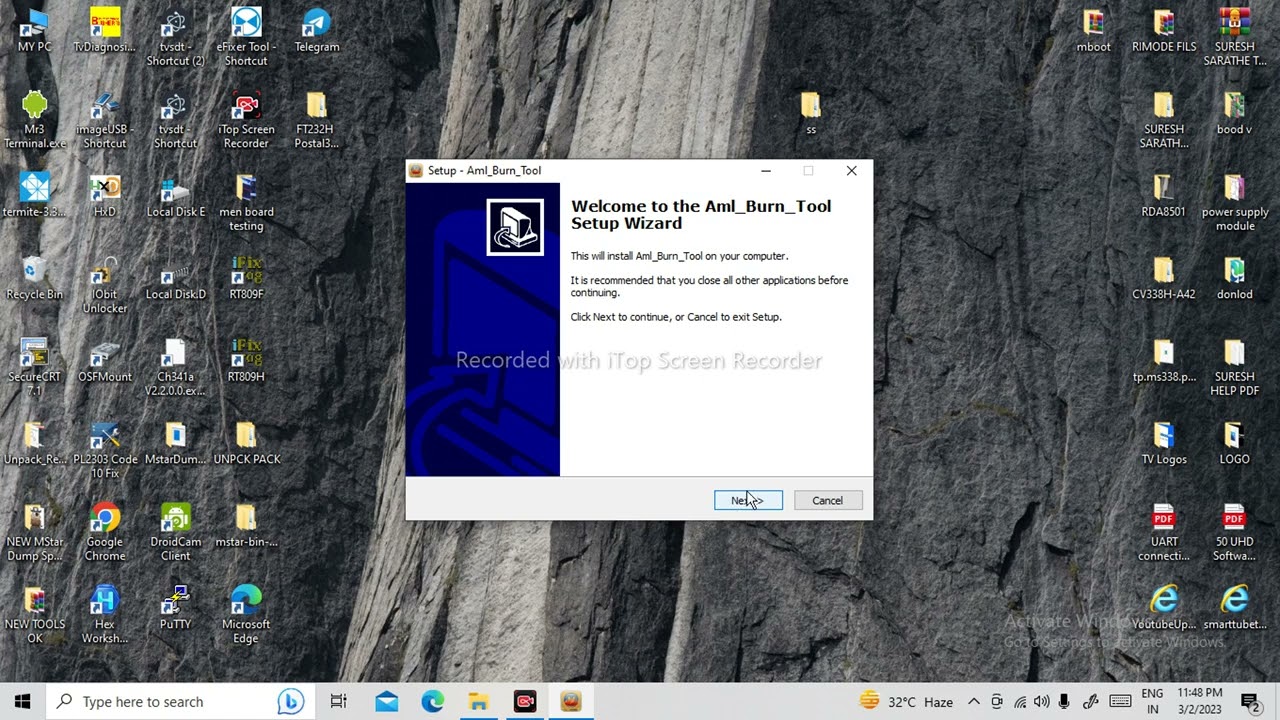Image resolution: width=1280 pixels, height=720 pixels.
Task: Select SURESH HELP PDF folder
Action: 1234,366
